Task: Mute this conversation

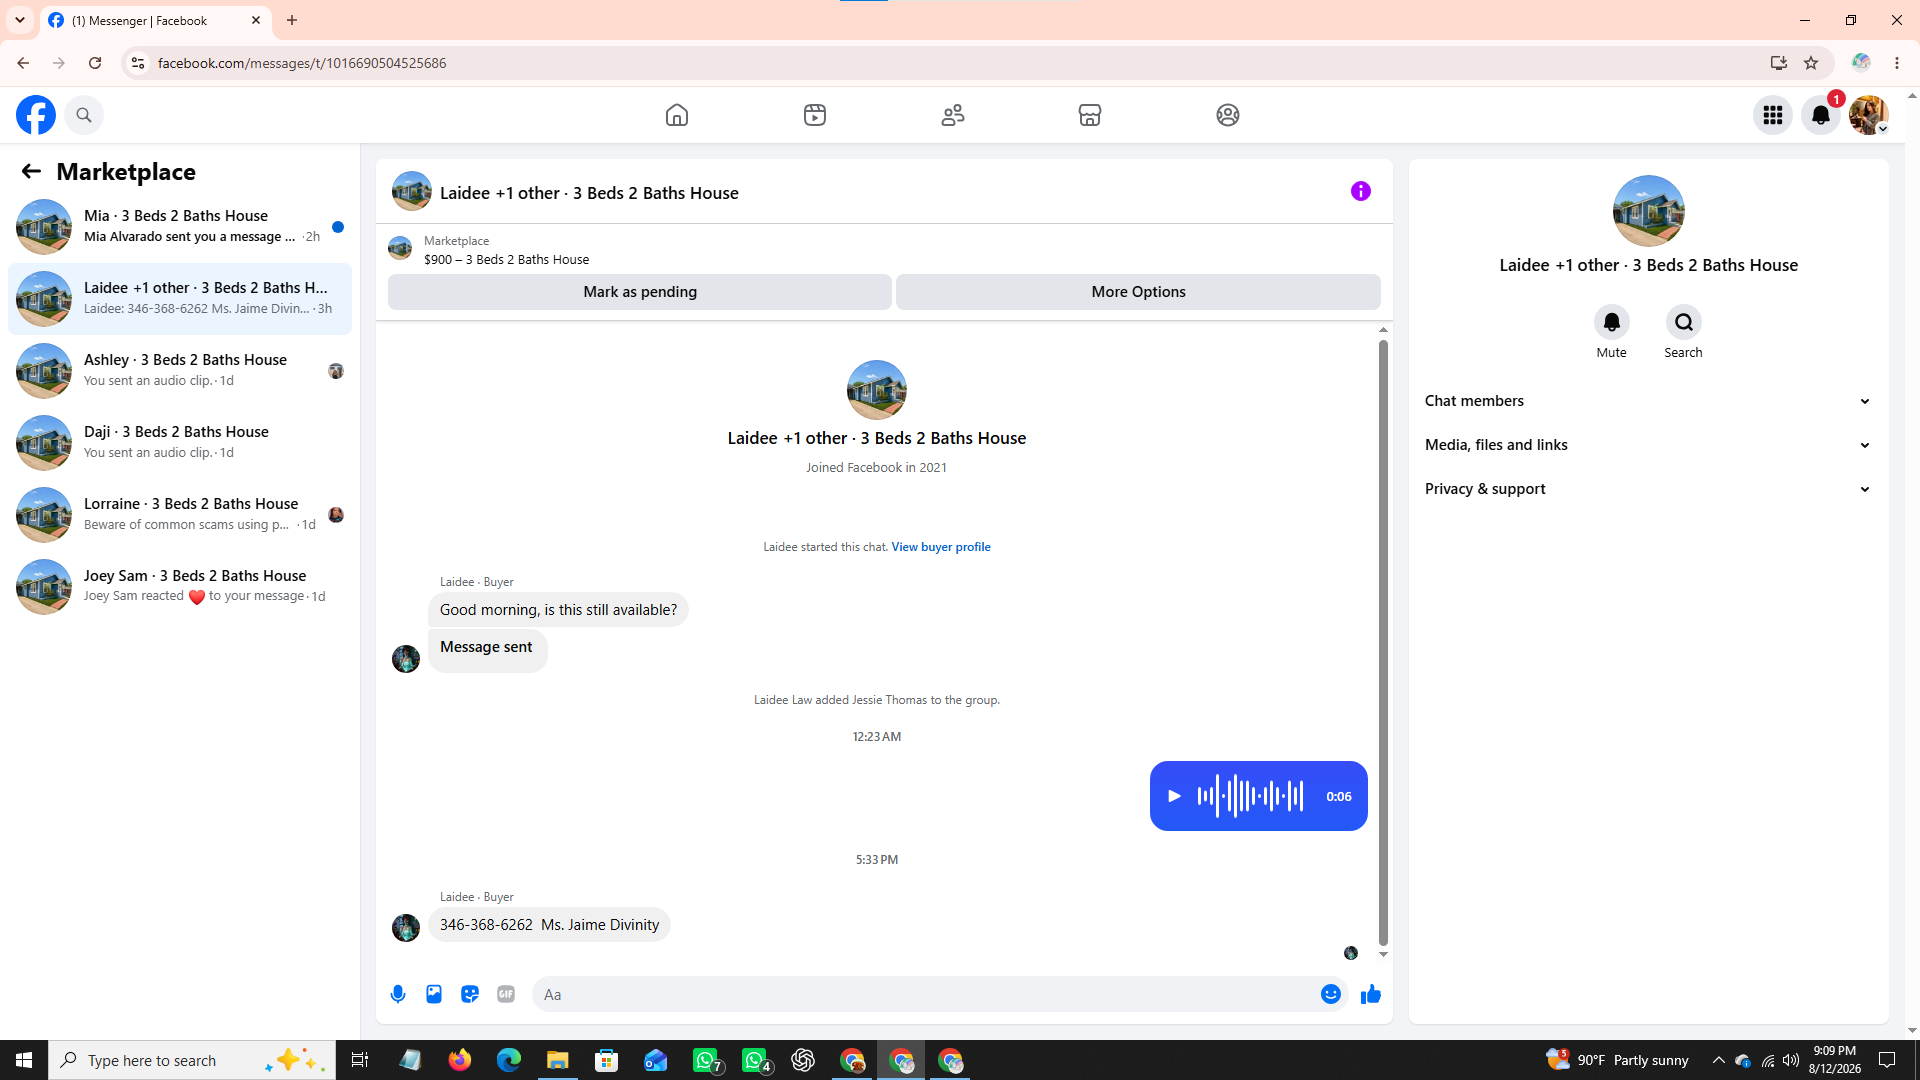Action: pos(1612,322)
